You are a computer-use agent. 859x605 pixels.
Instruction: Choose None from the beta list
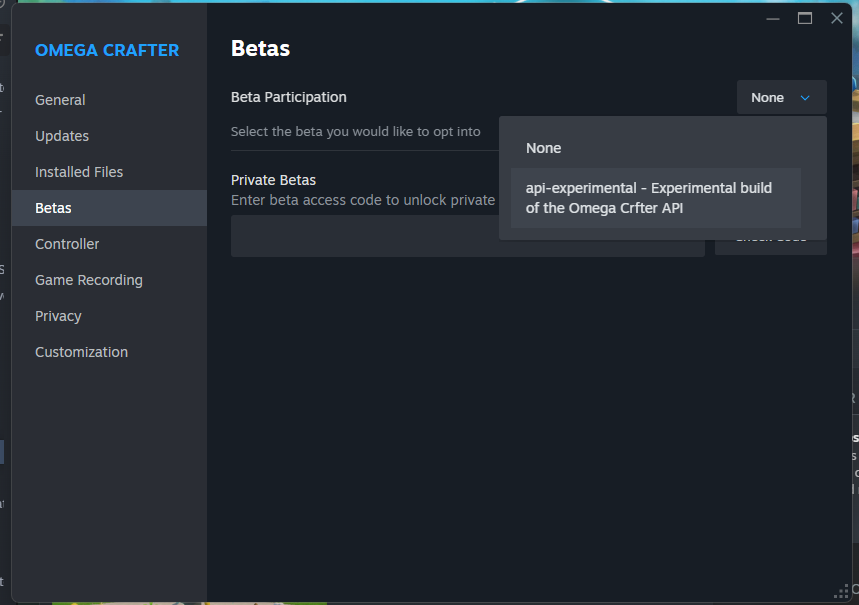pyautogui.click(x=544, y=148)
